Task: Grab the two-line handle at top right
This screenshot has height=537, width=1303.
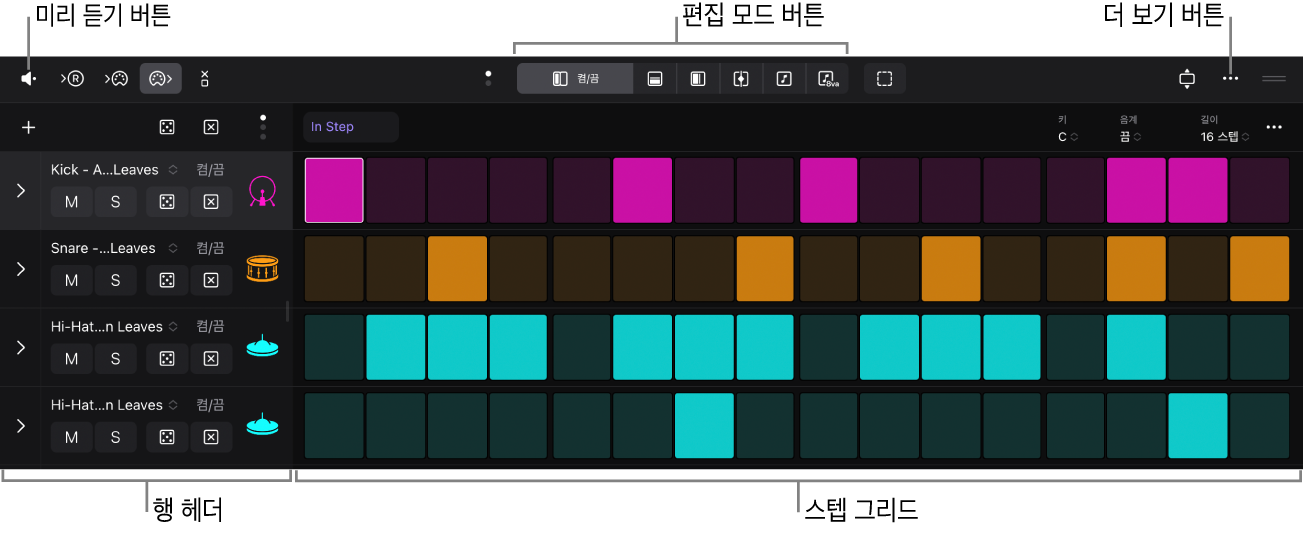Action: coord(1274,78)
